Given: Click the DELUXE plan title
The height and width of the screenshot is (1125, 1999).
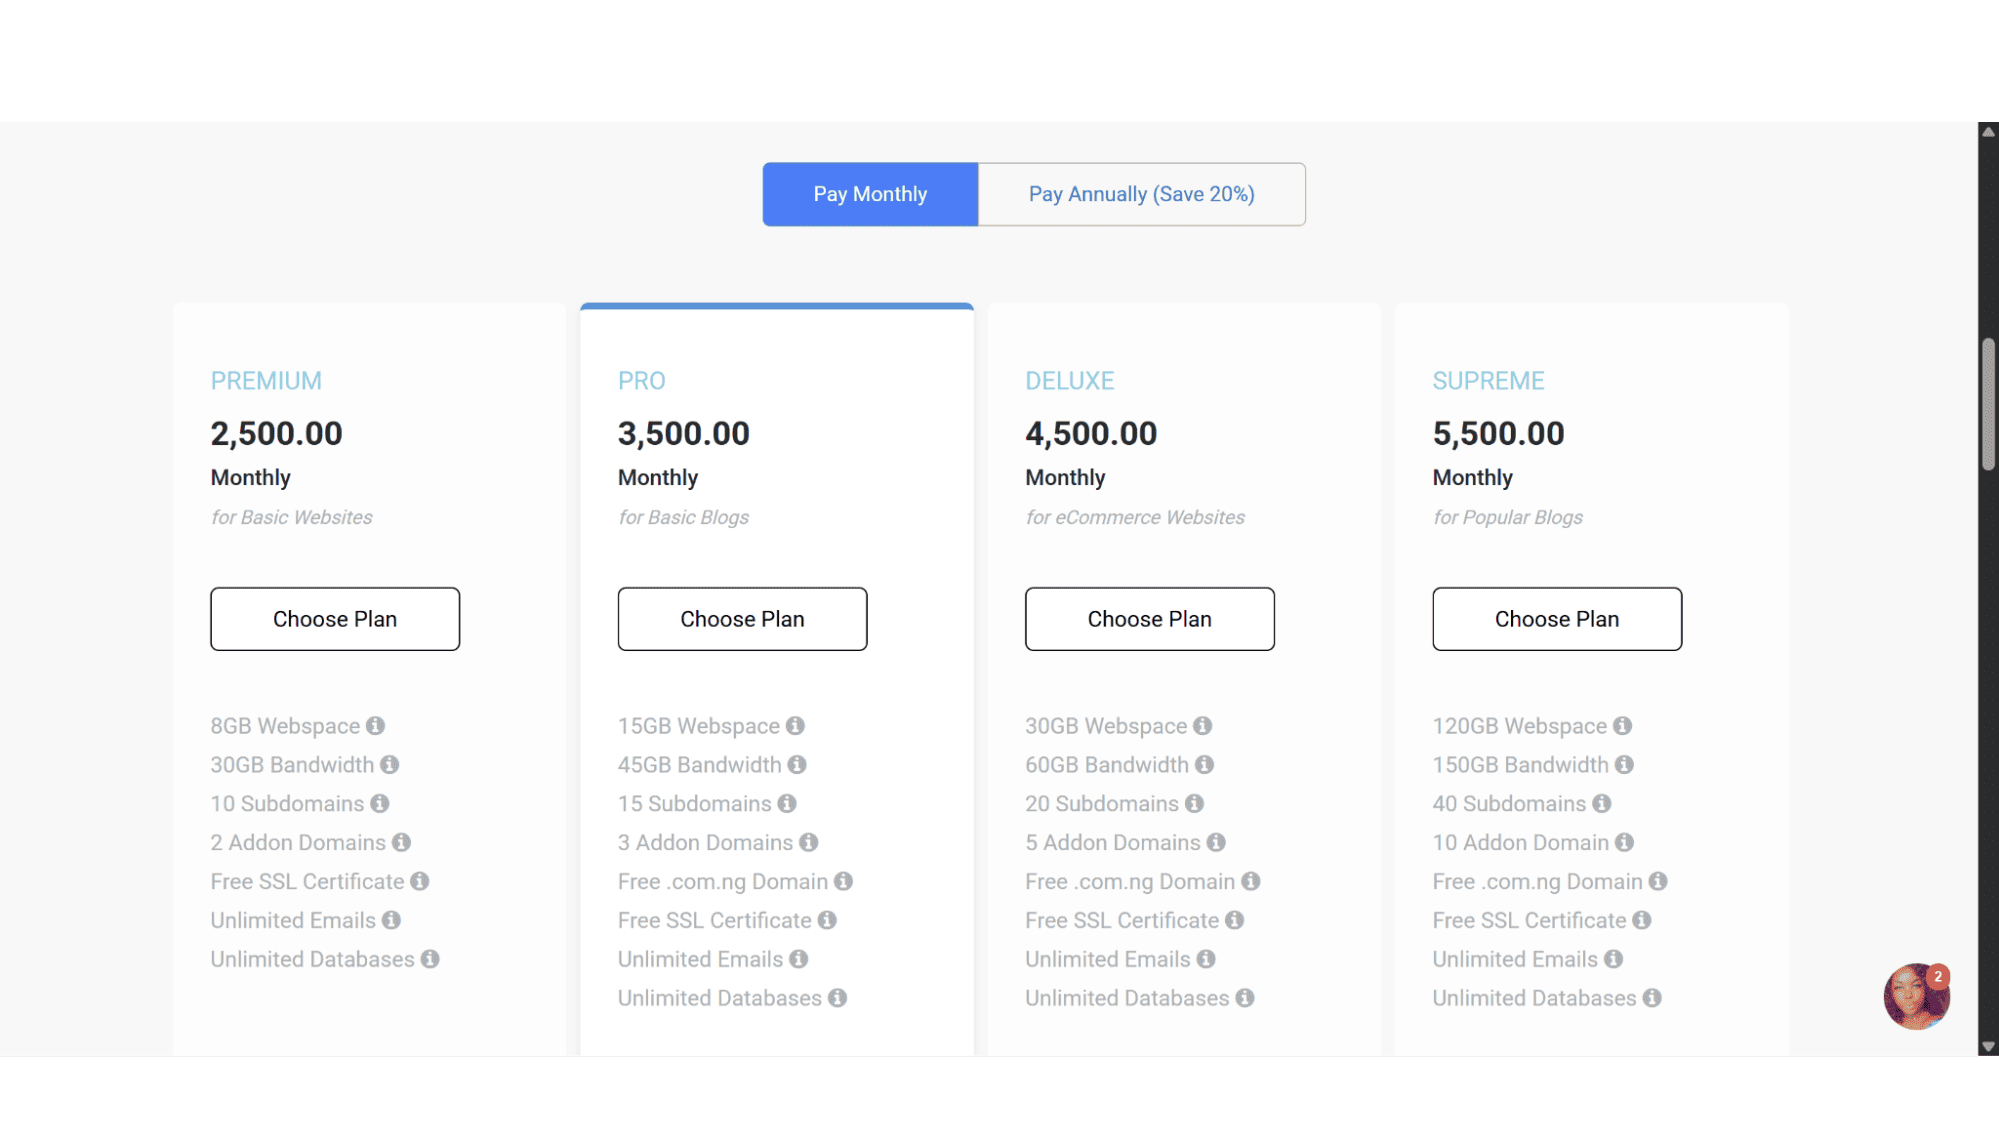Looking at the screenshot, I should click(1069, 381).
